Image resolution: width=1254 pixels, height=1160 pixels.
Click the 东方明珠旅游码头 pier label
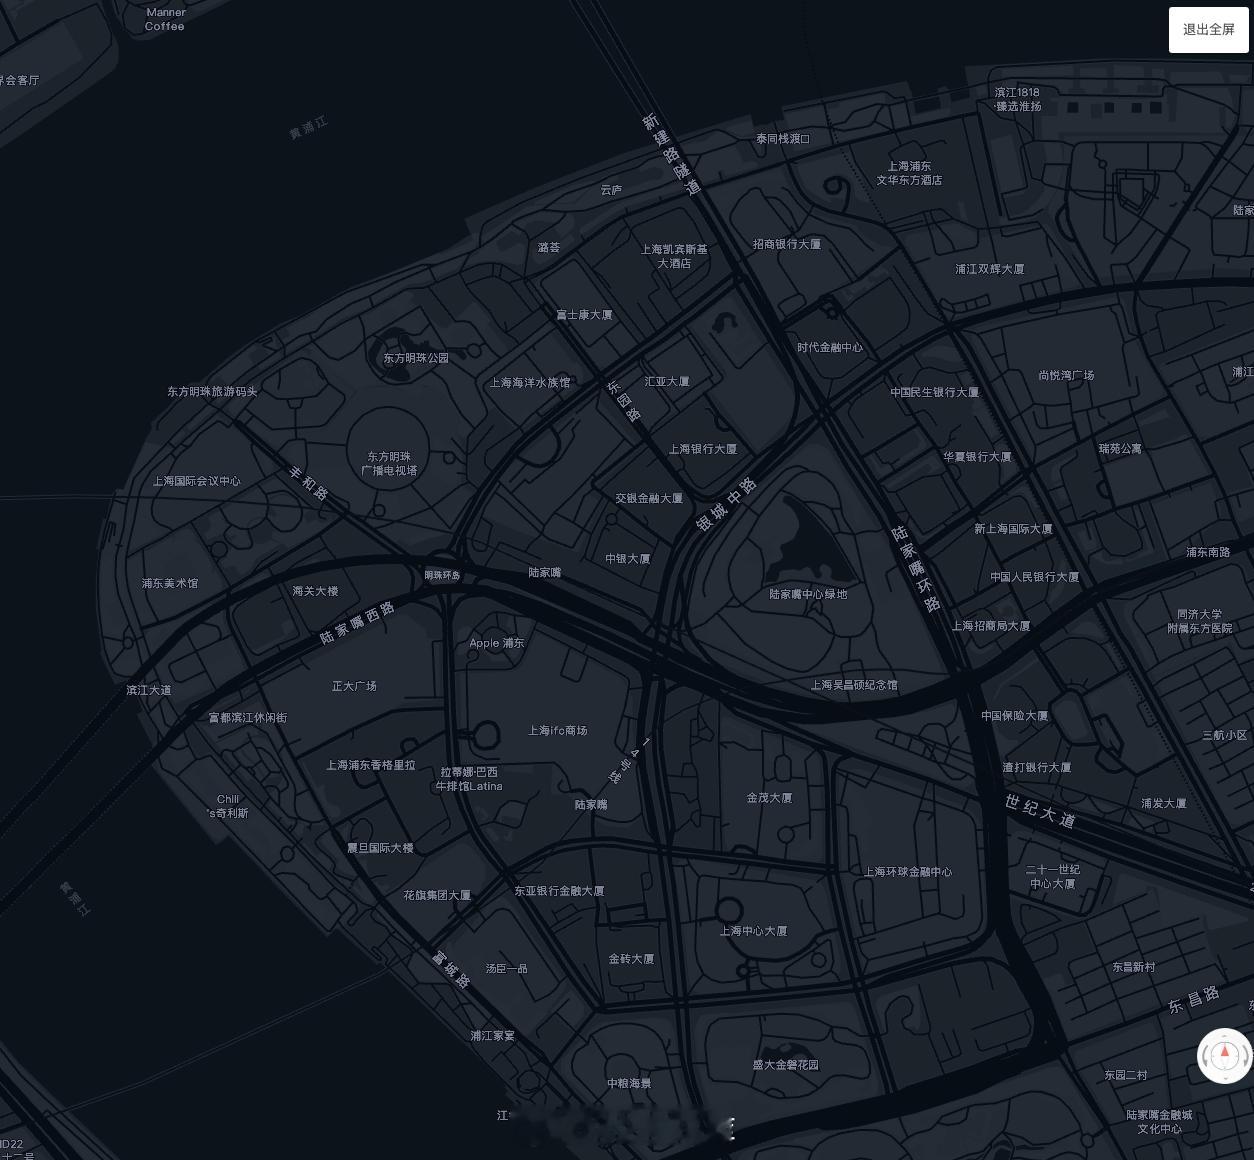[x=212, y=392]
